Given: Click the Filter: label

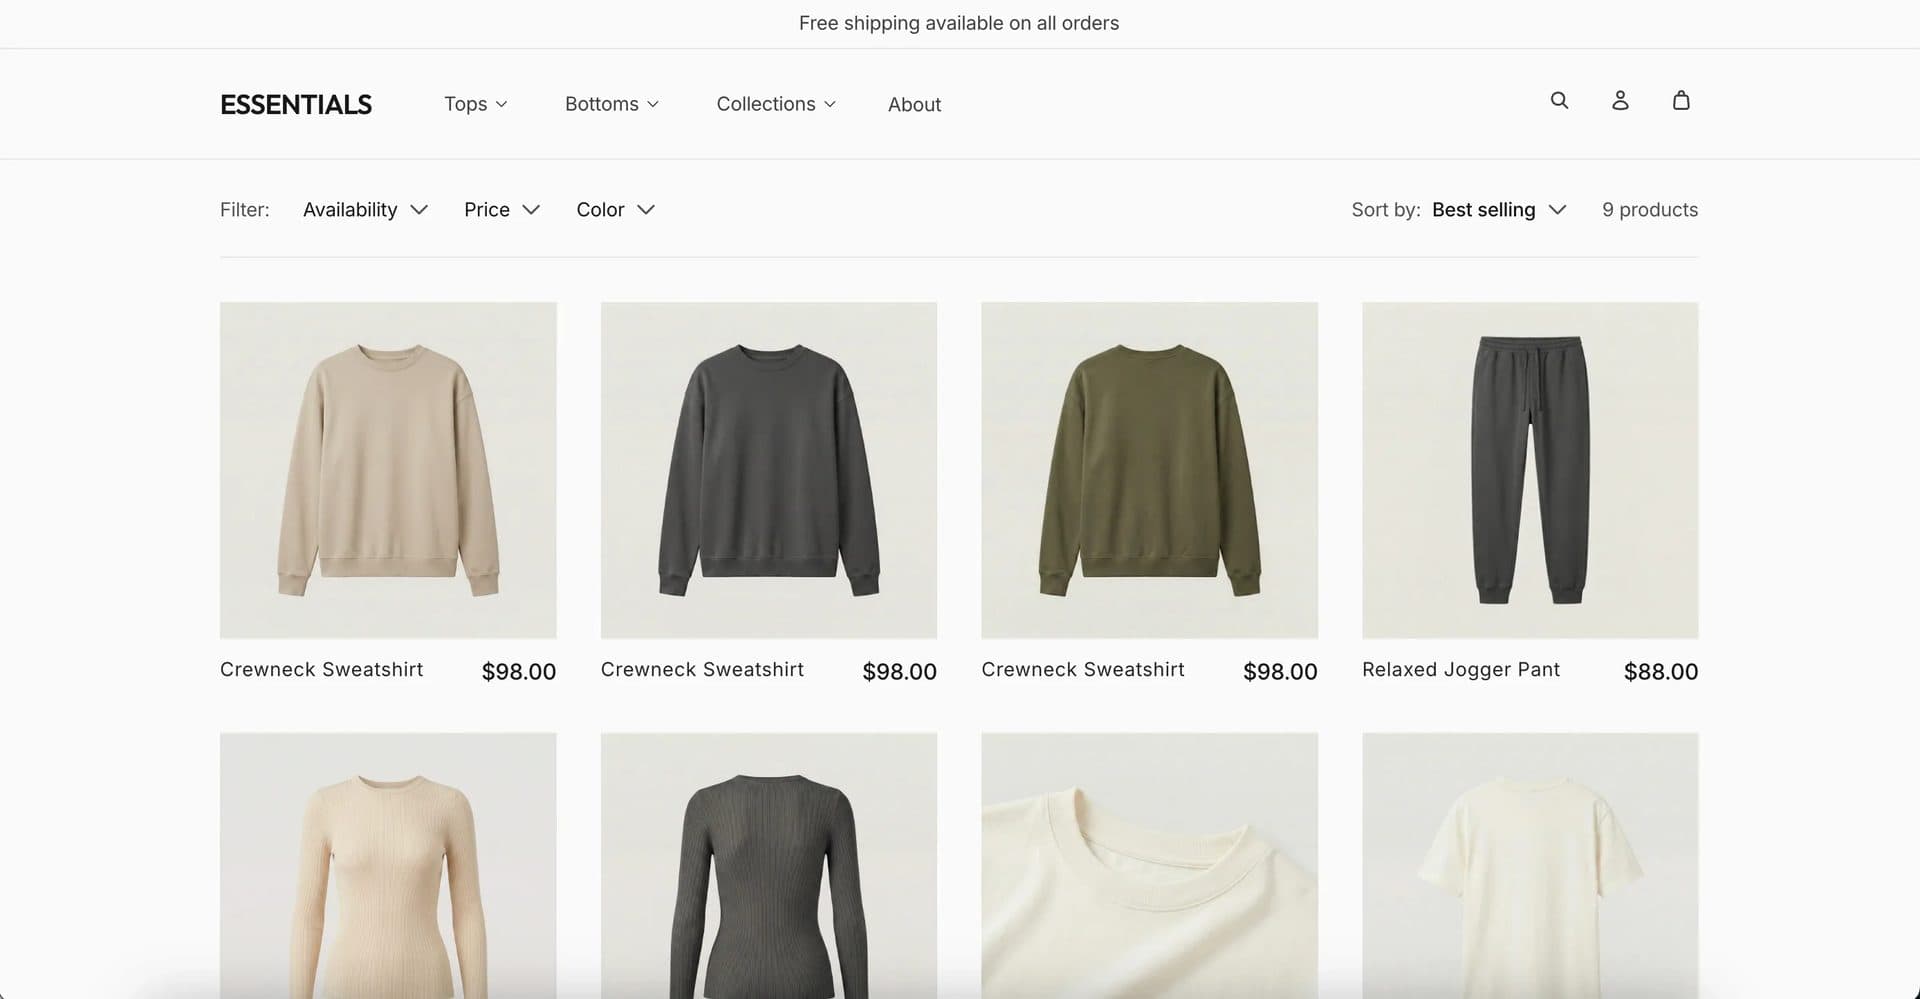Looking at the screenshot, I should point(245,209).
